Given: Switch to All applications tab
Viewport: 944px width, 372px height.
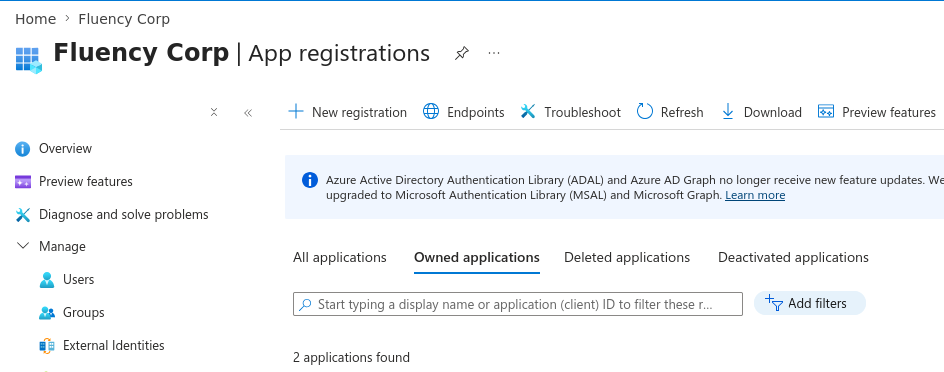Looking at the screenshot, I should [x=340, y=258].
